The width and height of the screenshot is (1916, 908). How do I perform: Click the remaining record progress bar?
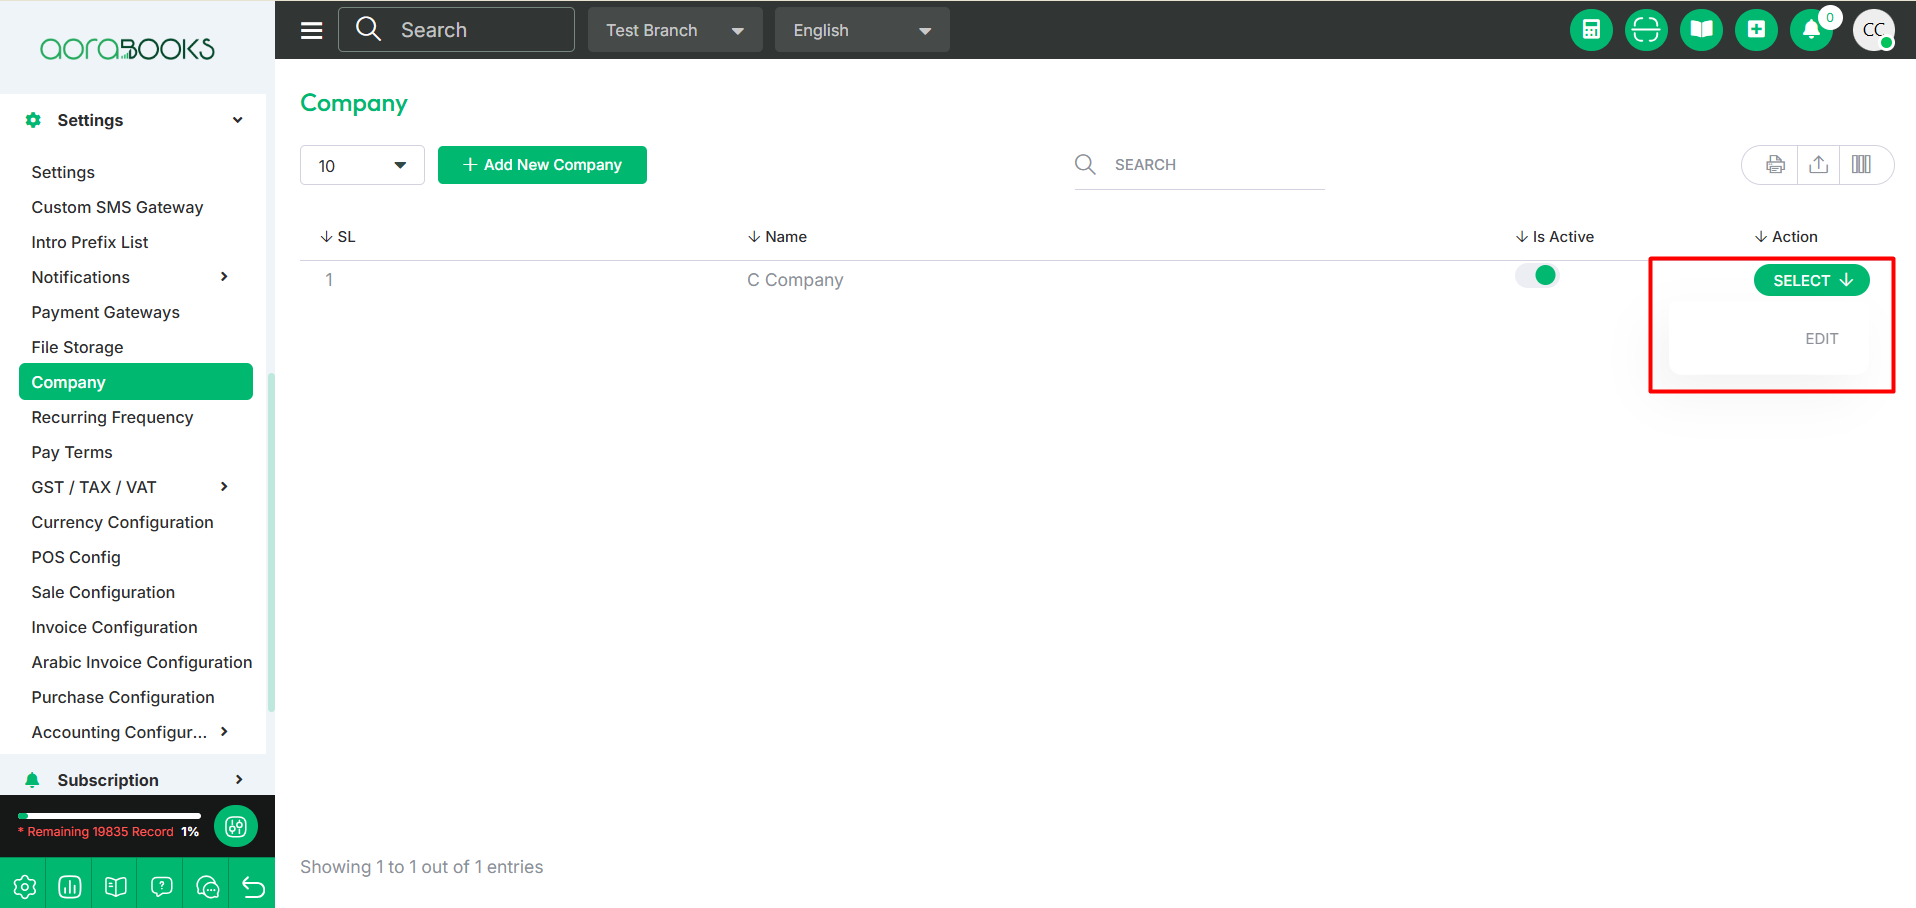pos(109,816)
